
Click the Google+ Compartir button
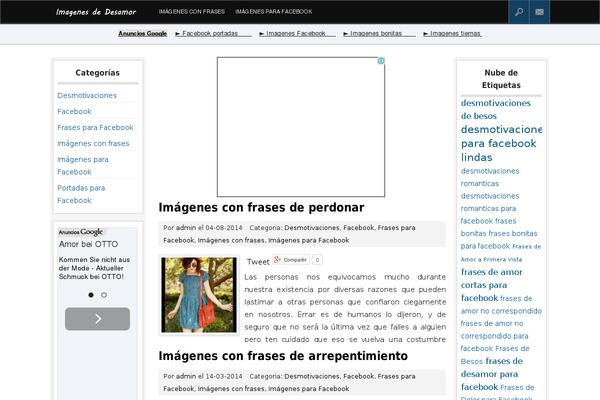click(x=291, y=260)
